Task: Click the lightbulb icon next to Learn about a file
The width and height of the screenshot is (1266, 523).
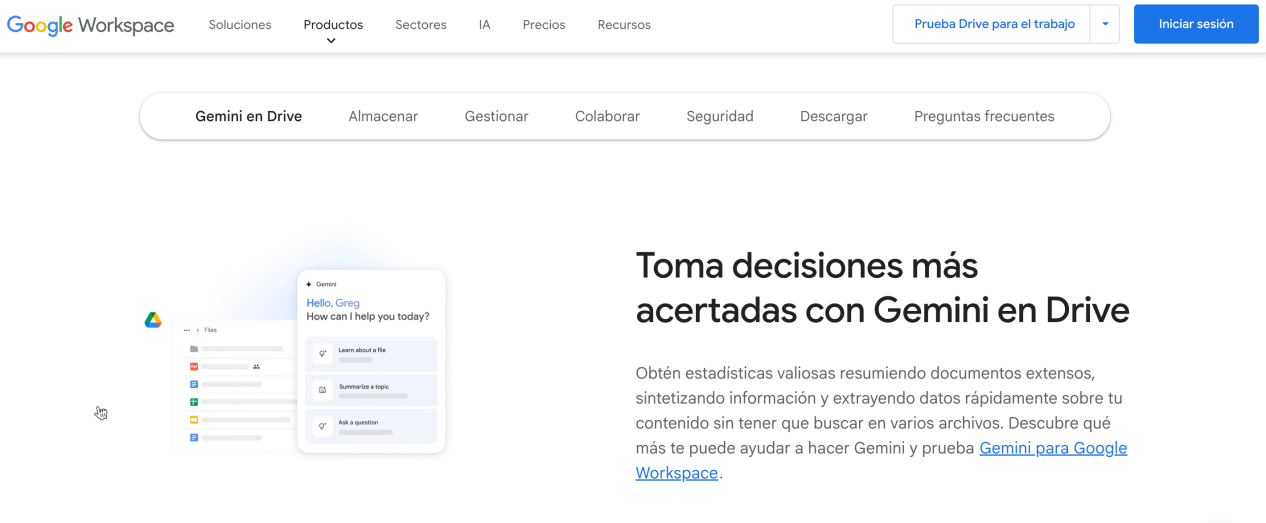Action: pyautogui.click(x=322, y=353)
